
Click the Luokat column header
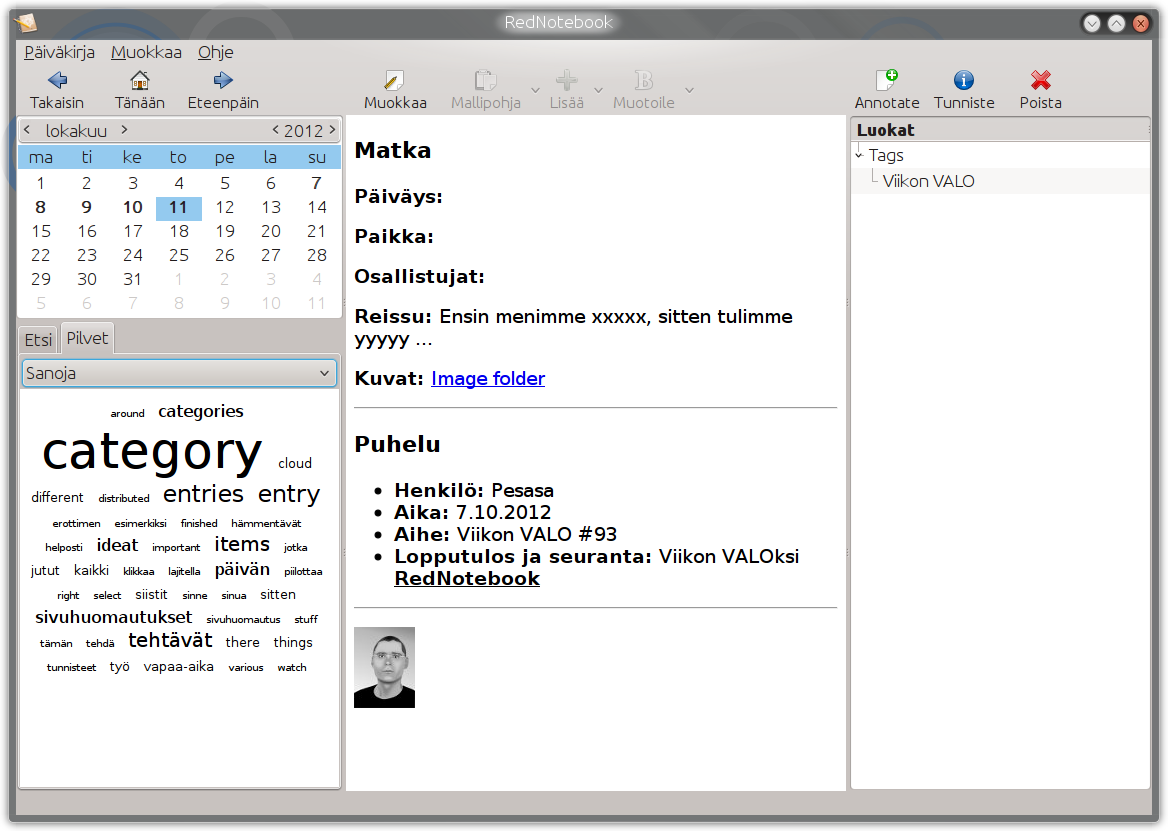[1000, 130]
